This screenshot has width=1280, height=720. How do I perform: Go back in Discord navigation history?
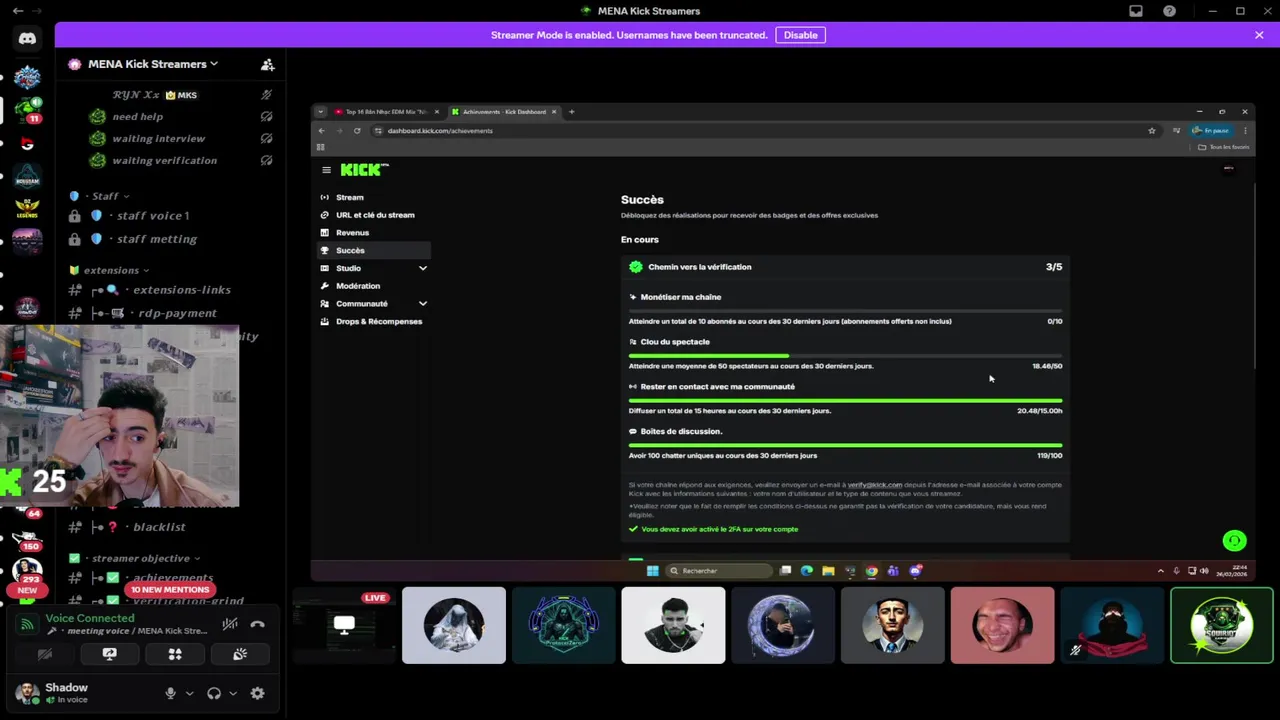[x=17, y=11]
